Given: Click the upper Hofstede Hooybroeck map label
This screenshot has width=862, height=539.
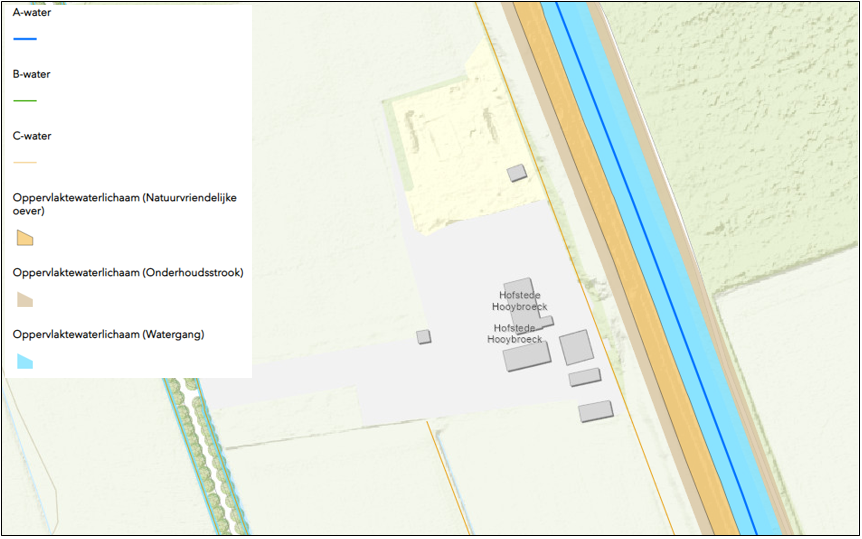Looking at the screenshot, I should [x=520, y=301].
